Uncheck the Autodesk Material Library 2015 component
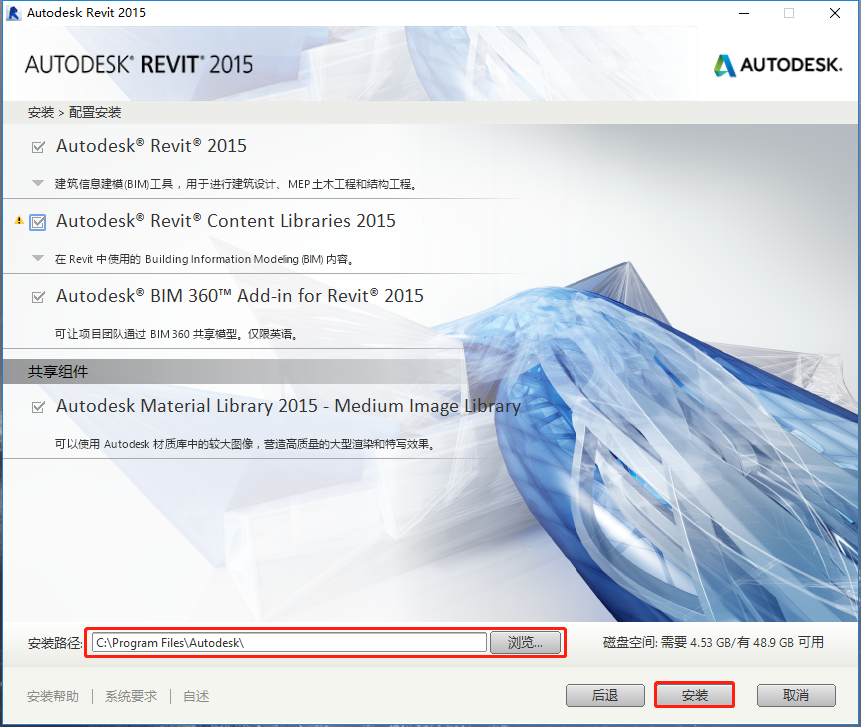Image resolution: width=861 pixels, height=727 pixels. pyautogui.click(x=38, y=406)
